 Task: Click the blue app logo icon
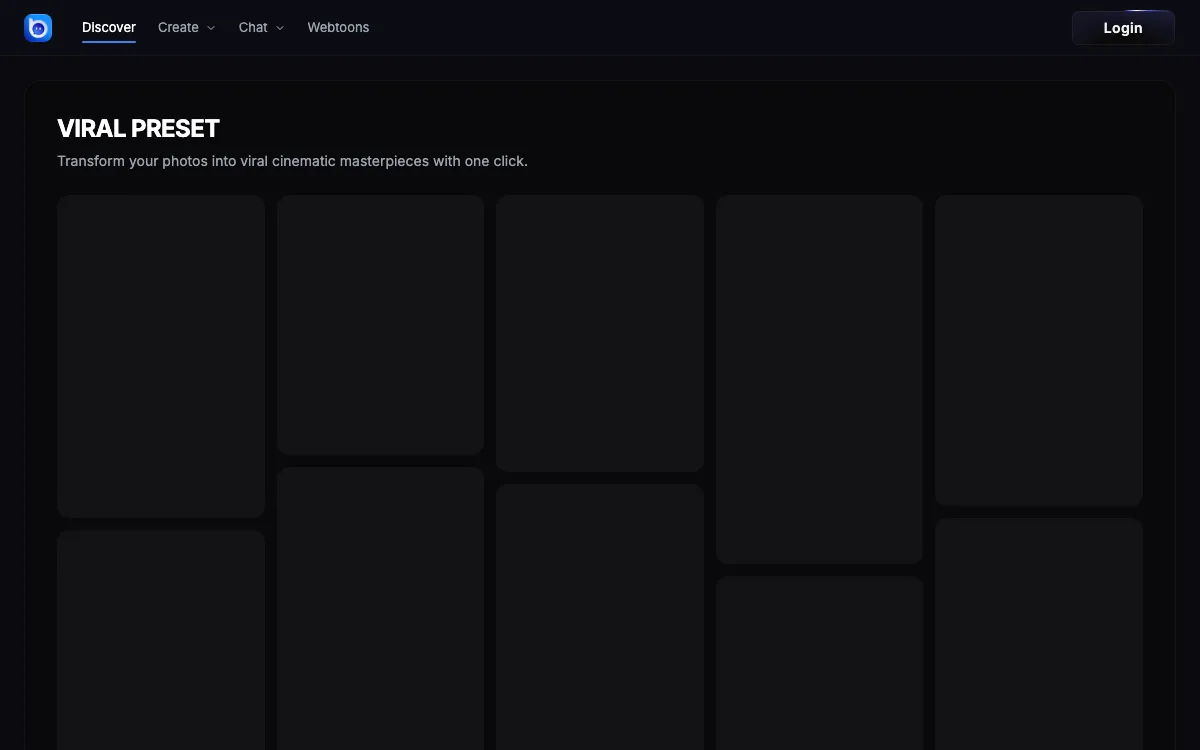pyautogui.click(x=38, y=28)
